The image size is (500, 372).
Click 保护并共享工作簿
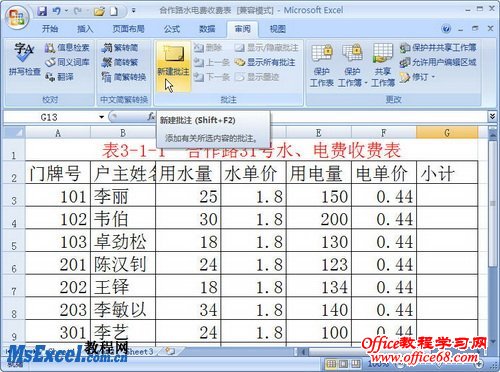(438, 48)
